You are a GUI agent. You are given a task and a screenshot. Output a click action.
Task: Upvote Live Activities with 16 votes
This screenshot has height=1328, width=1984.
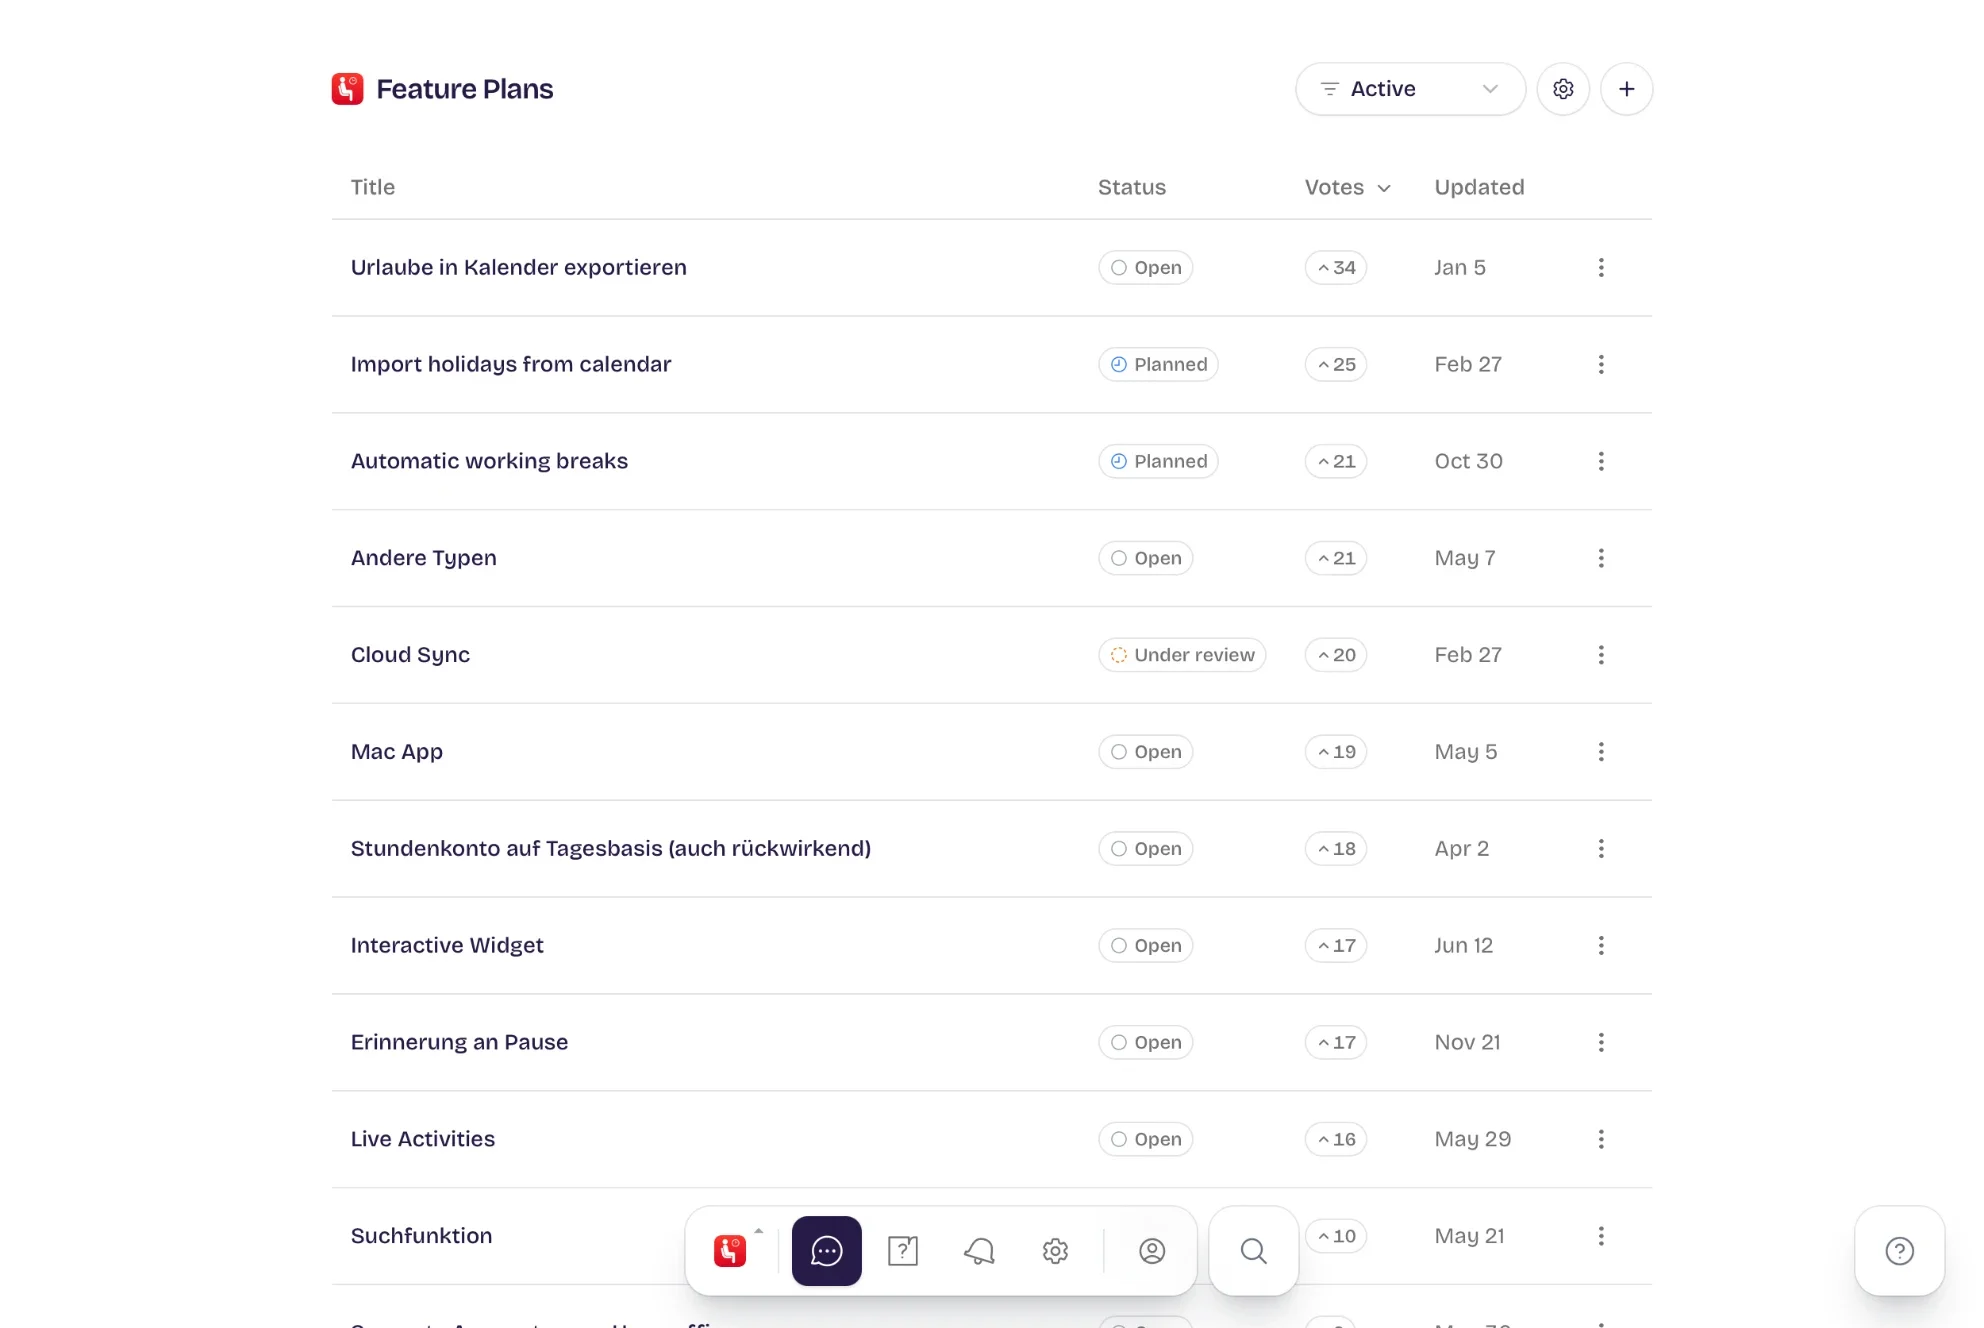pos(1336,1139)
